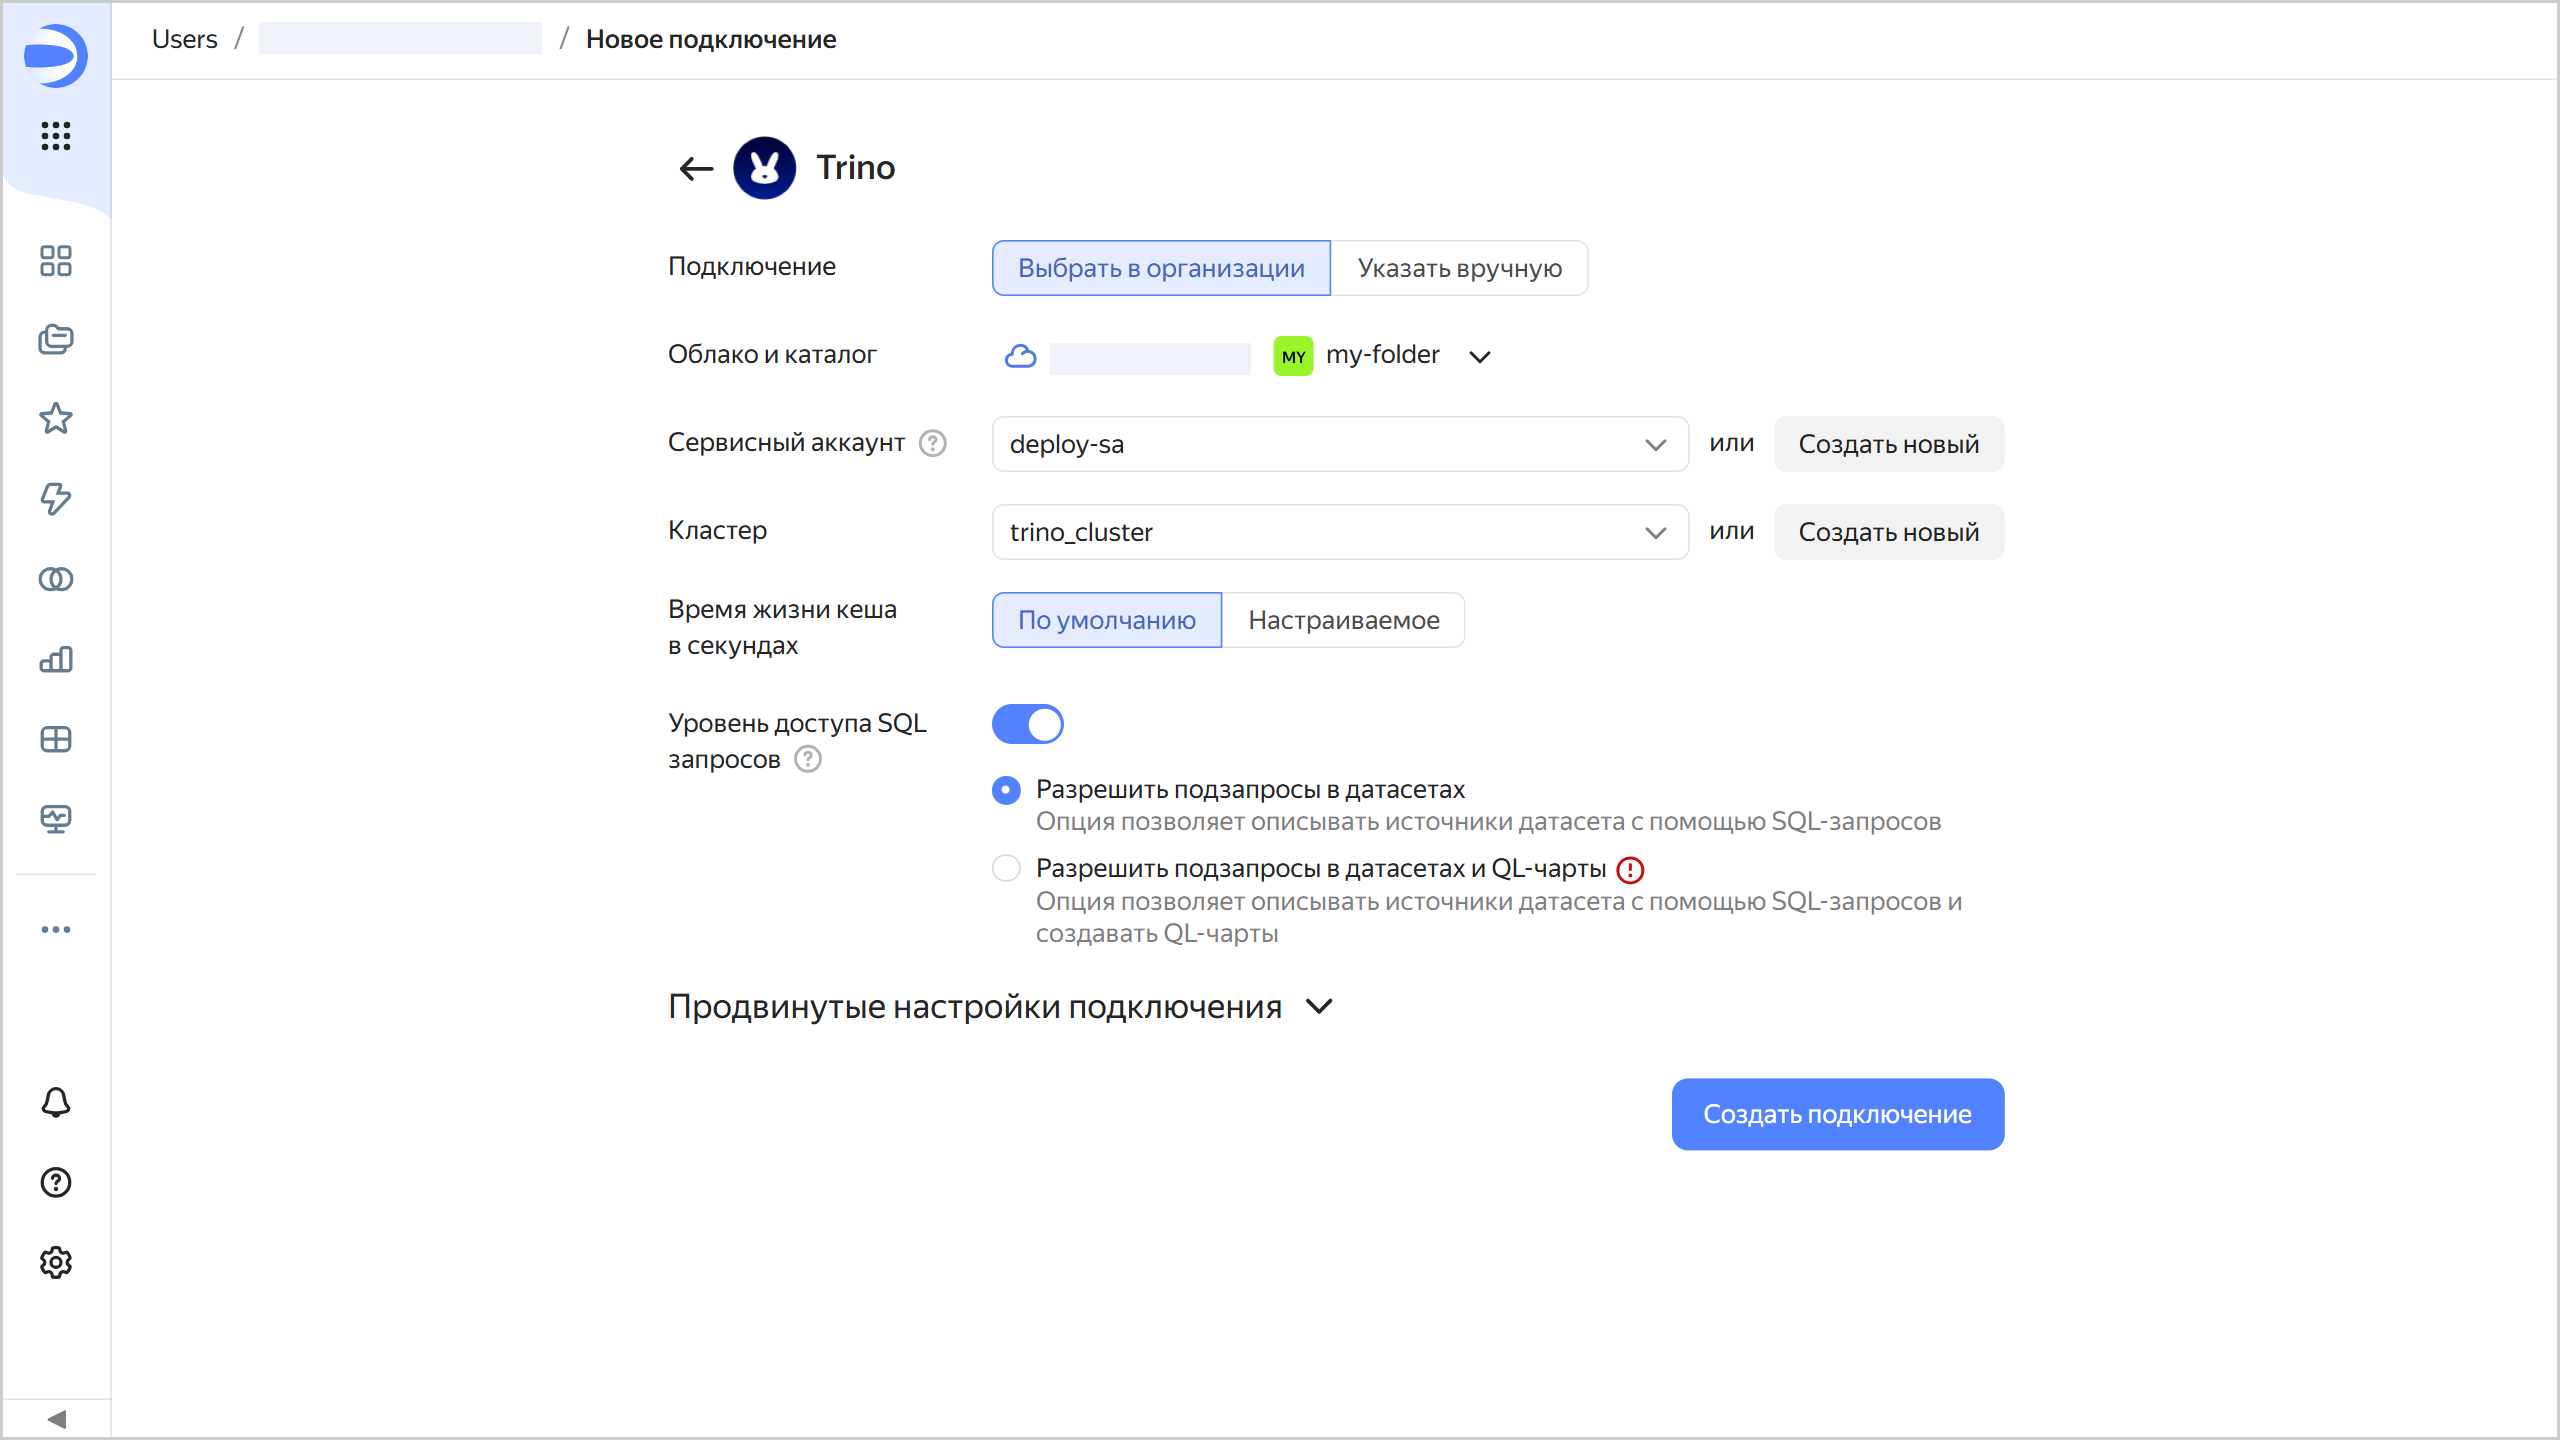Open the apps grid menu icon
This screenshot has width=2560, height=1440.
(56, 136)
